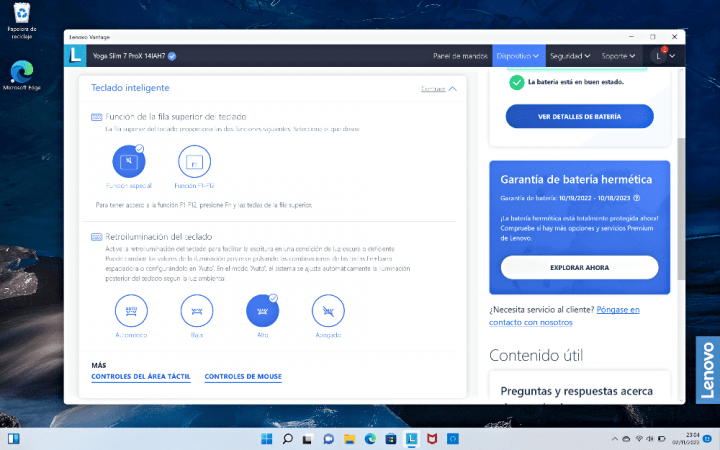Screen dimensions: 720x450
Task: Open Task View in the taskbar
Action: click(307, 439)
